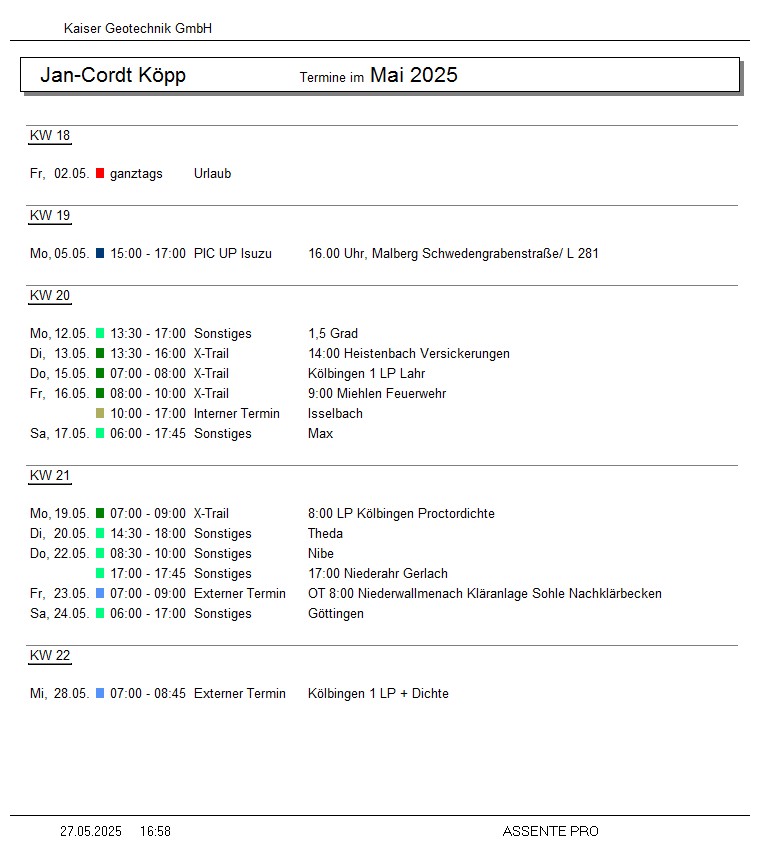Select the KW 22 week header
The height and width of the screenshot is (855, 780).
[50, 656]
